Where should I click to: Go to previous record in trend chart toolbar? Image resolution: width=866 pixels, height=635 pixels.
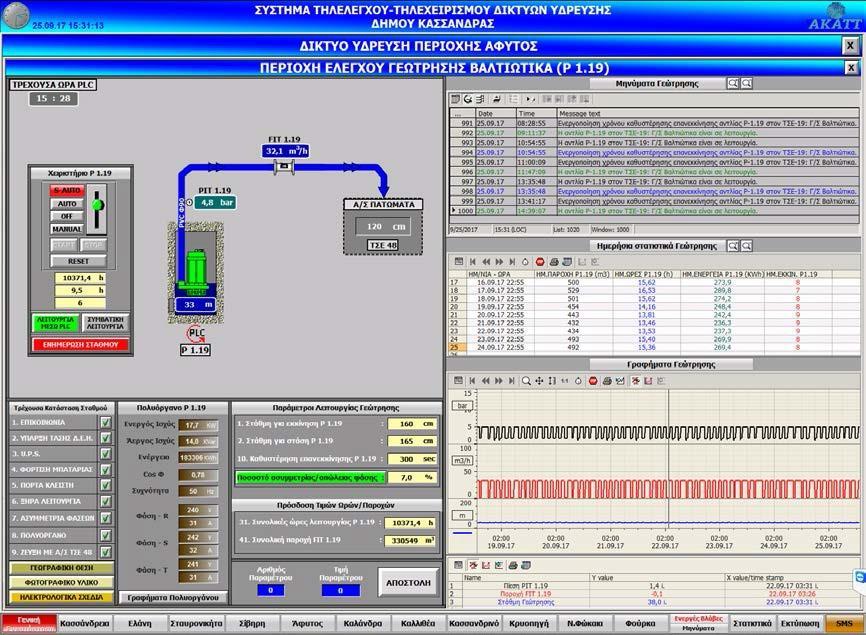485,380
